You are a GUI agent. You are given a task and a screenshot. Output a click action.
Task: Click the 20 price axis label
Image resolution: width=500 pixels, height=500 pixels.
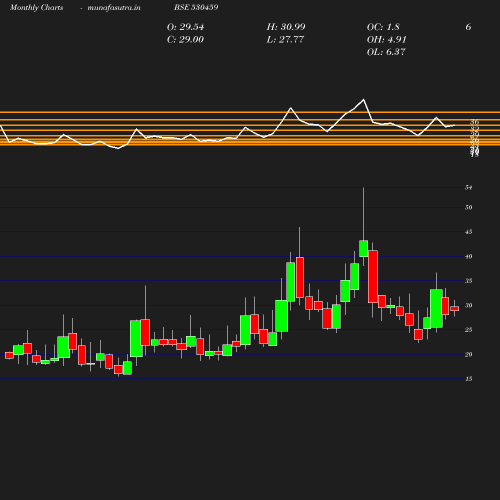[x=469, y=354]
